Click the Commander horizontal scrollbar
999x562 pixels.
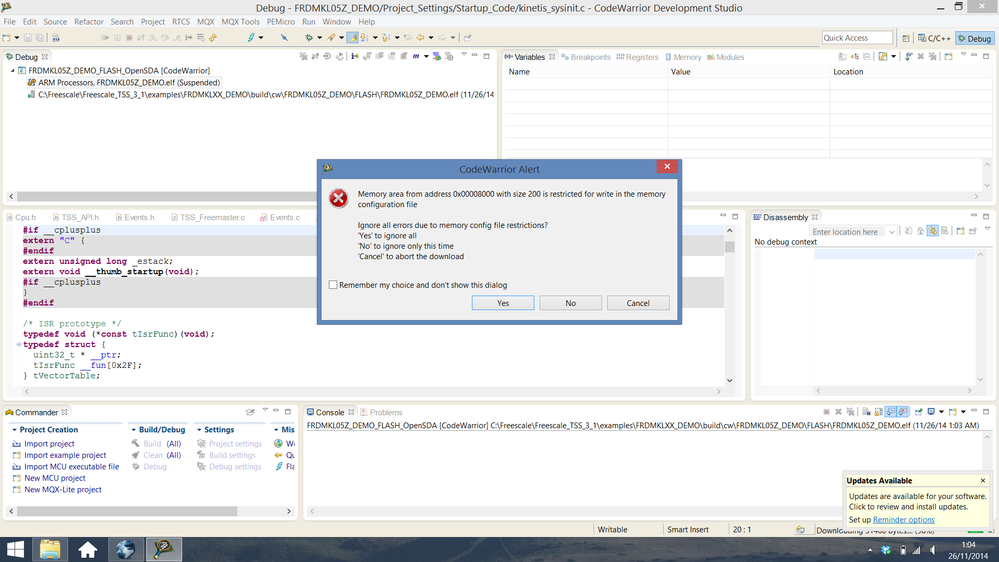pos(127,511)
